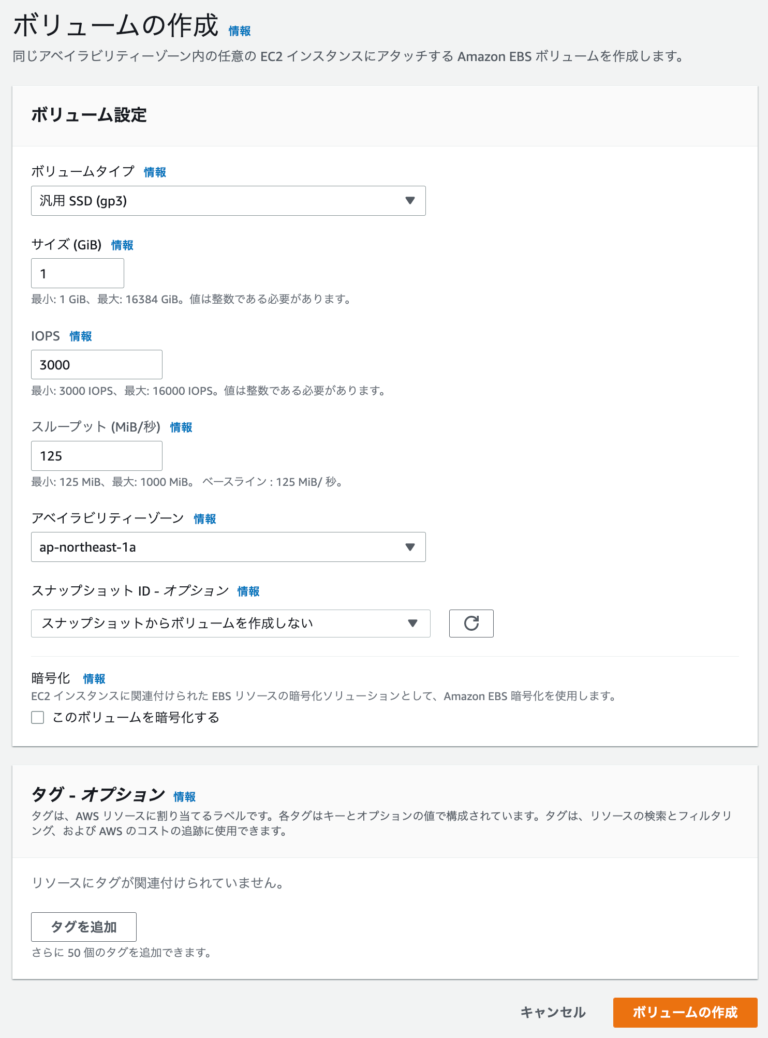Viewport: 768px width, 1038px height.
Task: Open the サイズ (GiB) 情報 help
Action: [x=123, y=245]
